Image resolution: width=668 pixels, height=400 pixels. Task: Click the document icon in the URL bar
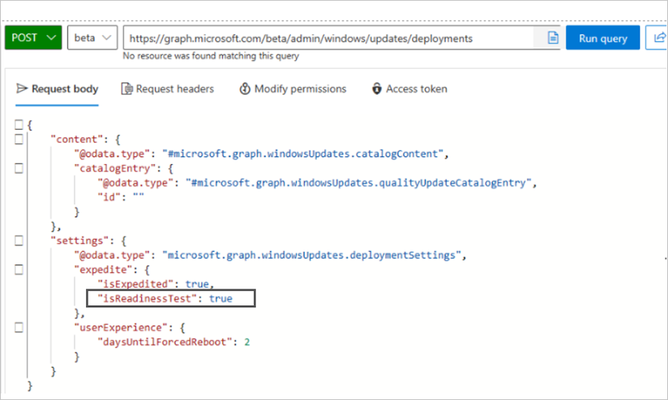553,38
